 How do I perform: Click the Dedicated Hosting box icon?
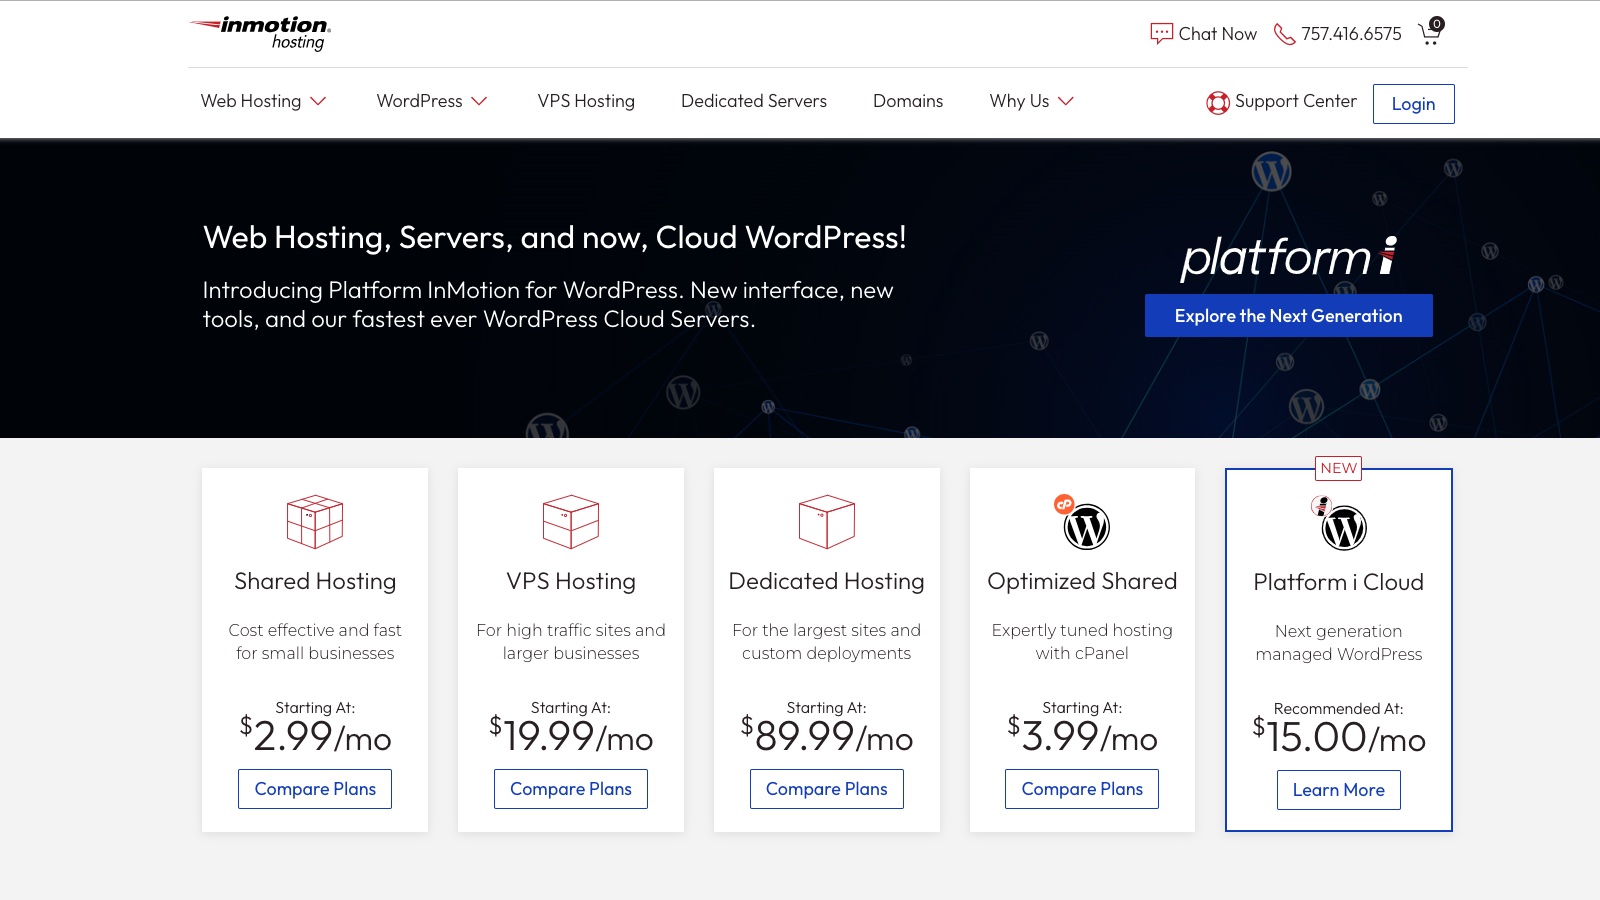tap(827, 521)
